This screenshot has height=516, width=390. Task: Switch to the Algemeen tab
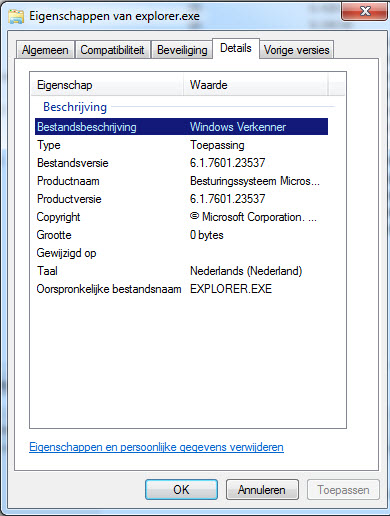pyautogui.click(x=45, y=50)
